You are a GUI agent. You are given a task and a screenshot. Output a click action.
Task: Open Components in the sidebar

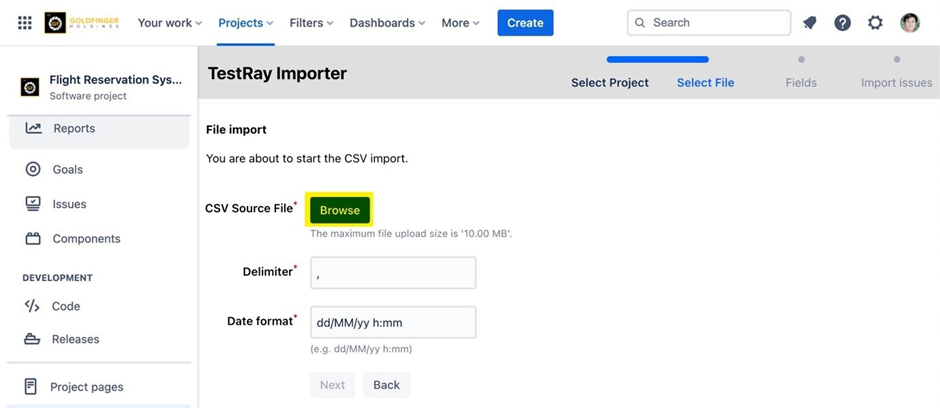tap(86, 239)
